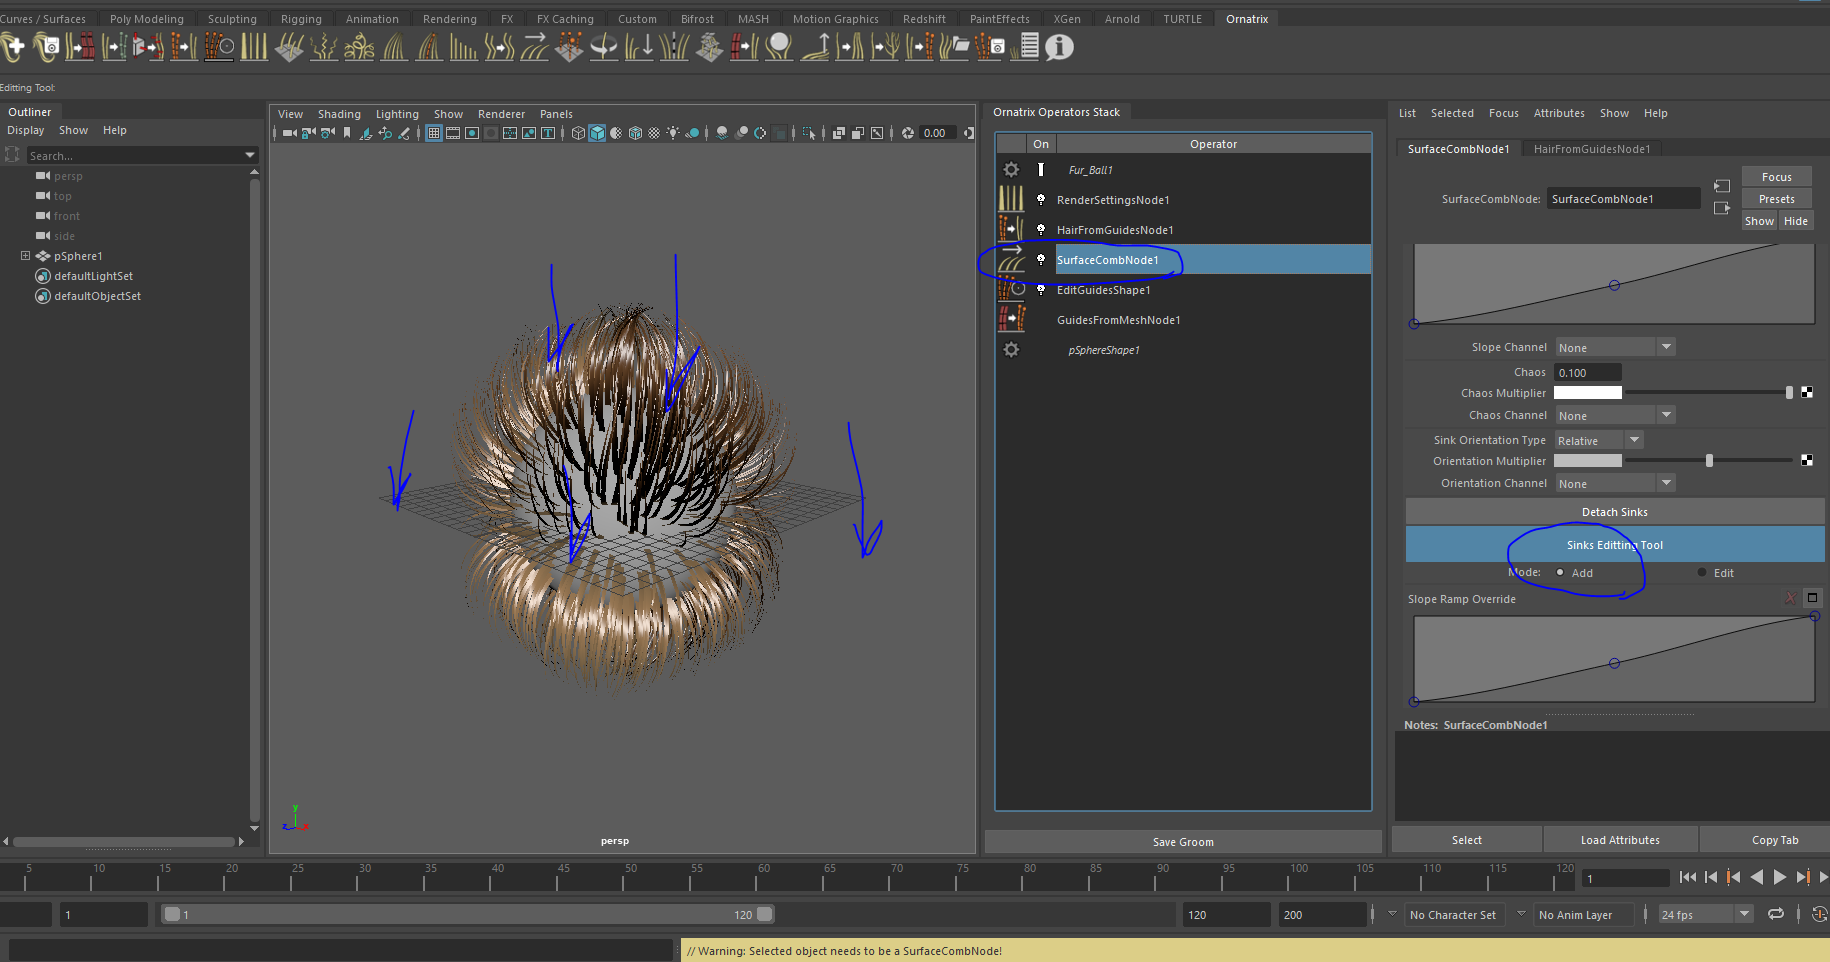Click the gear icon beside Fur_Ball1
This screenshot has width=1830, height=962.
1011,170
